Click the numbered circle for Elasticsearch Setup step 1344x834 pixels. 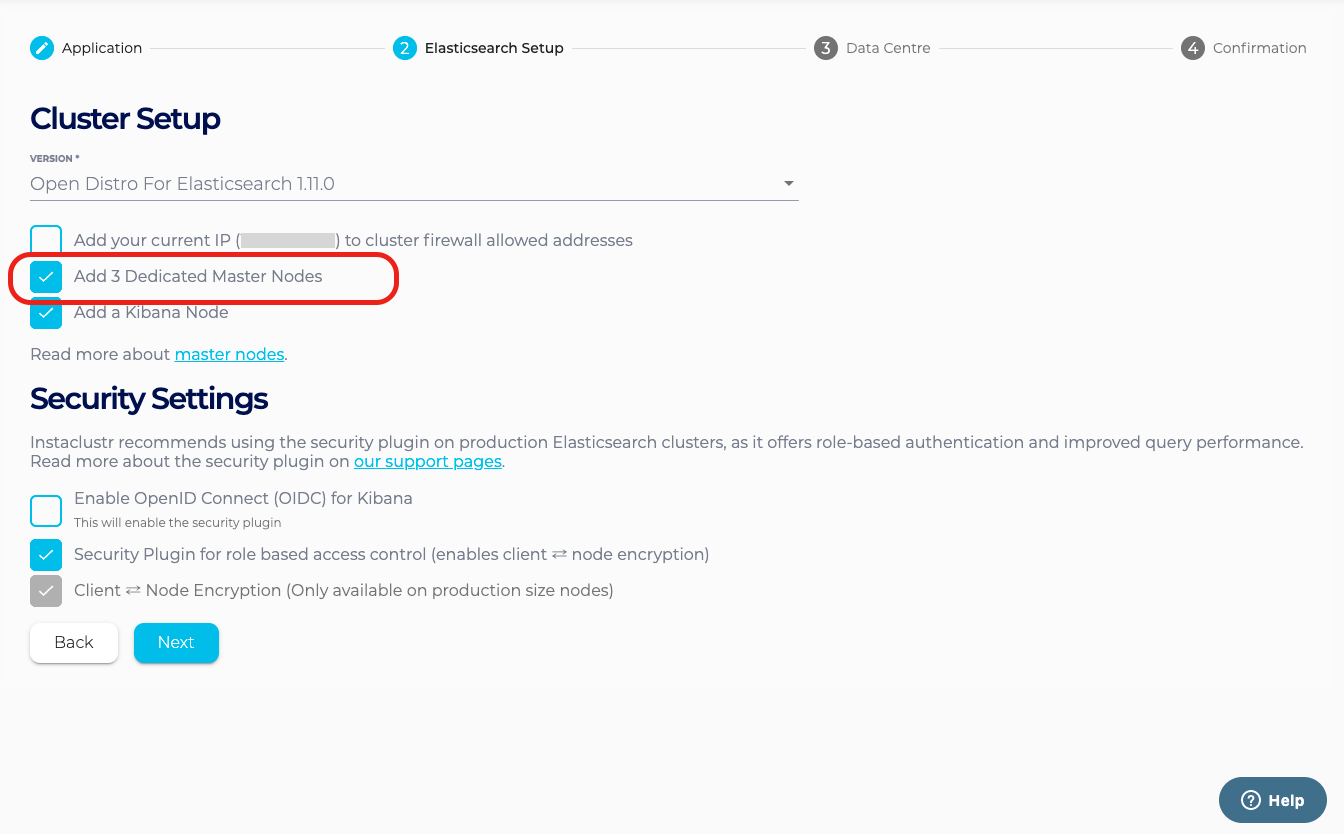[x=404, y=47]
